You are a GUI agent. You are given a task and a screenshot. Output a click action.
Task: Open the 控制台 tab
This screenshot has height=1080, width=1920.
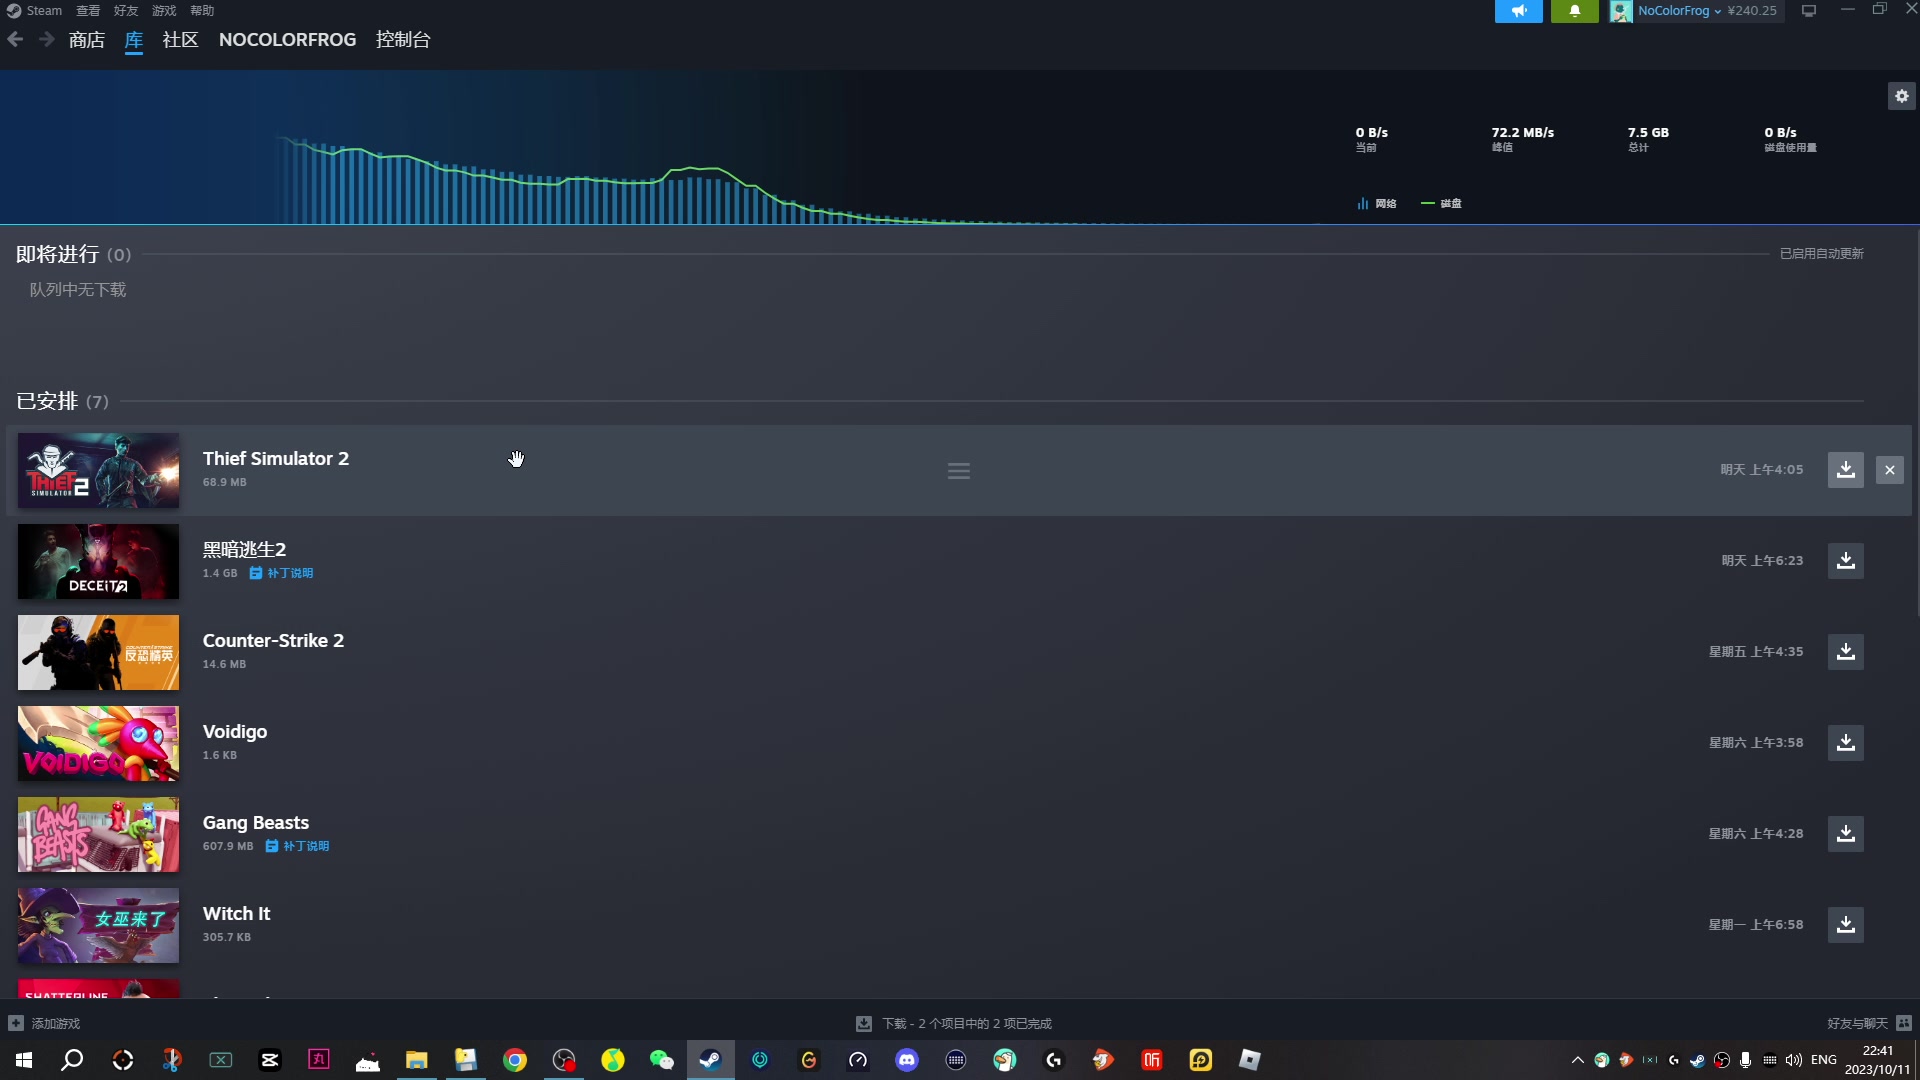tap(403, 40)
